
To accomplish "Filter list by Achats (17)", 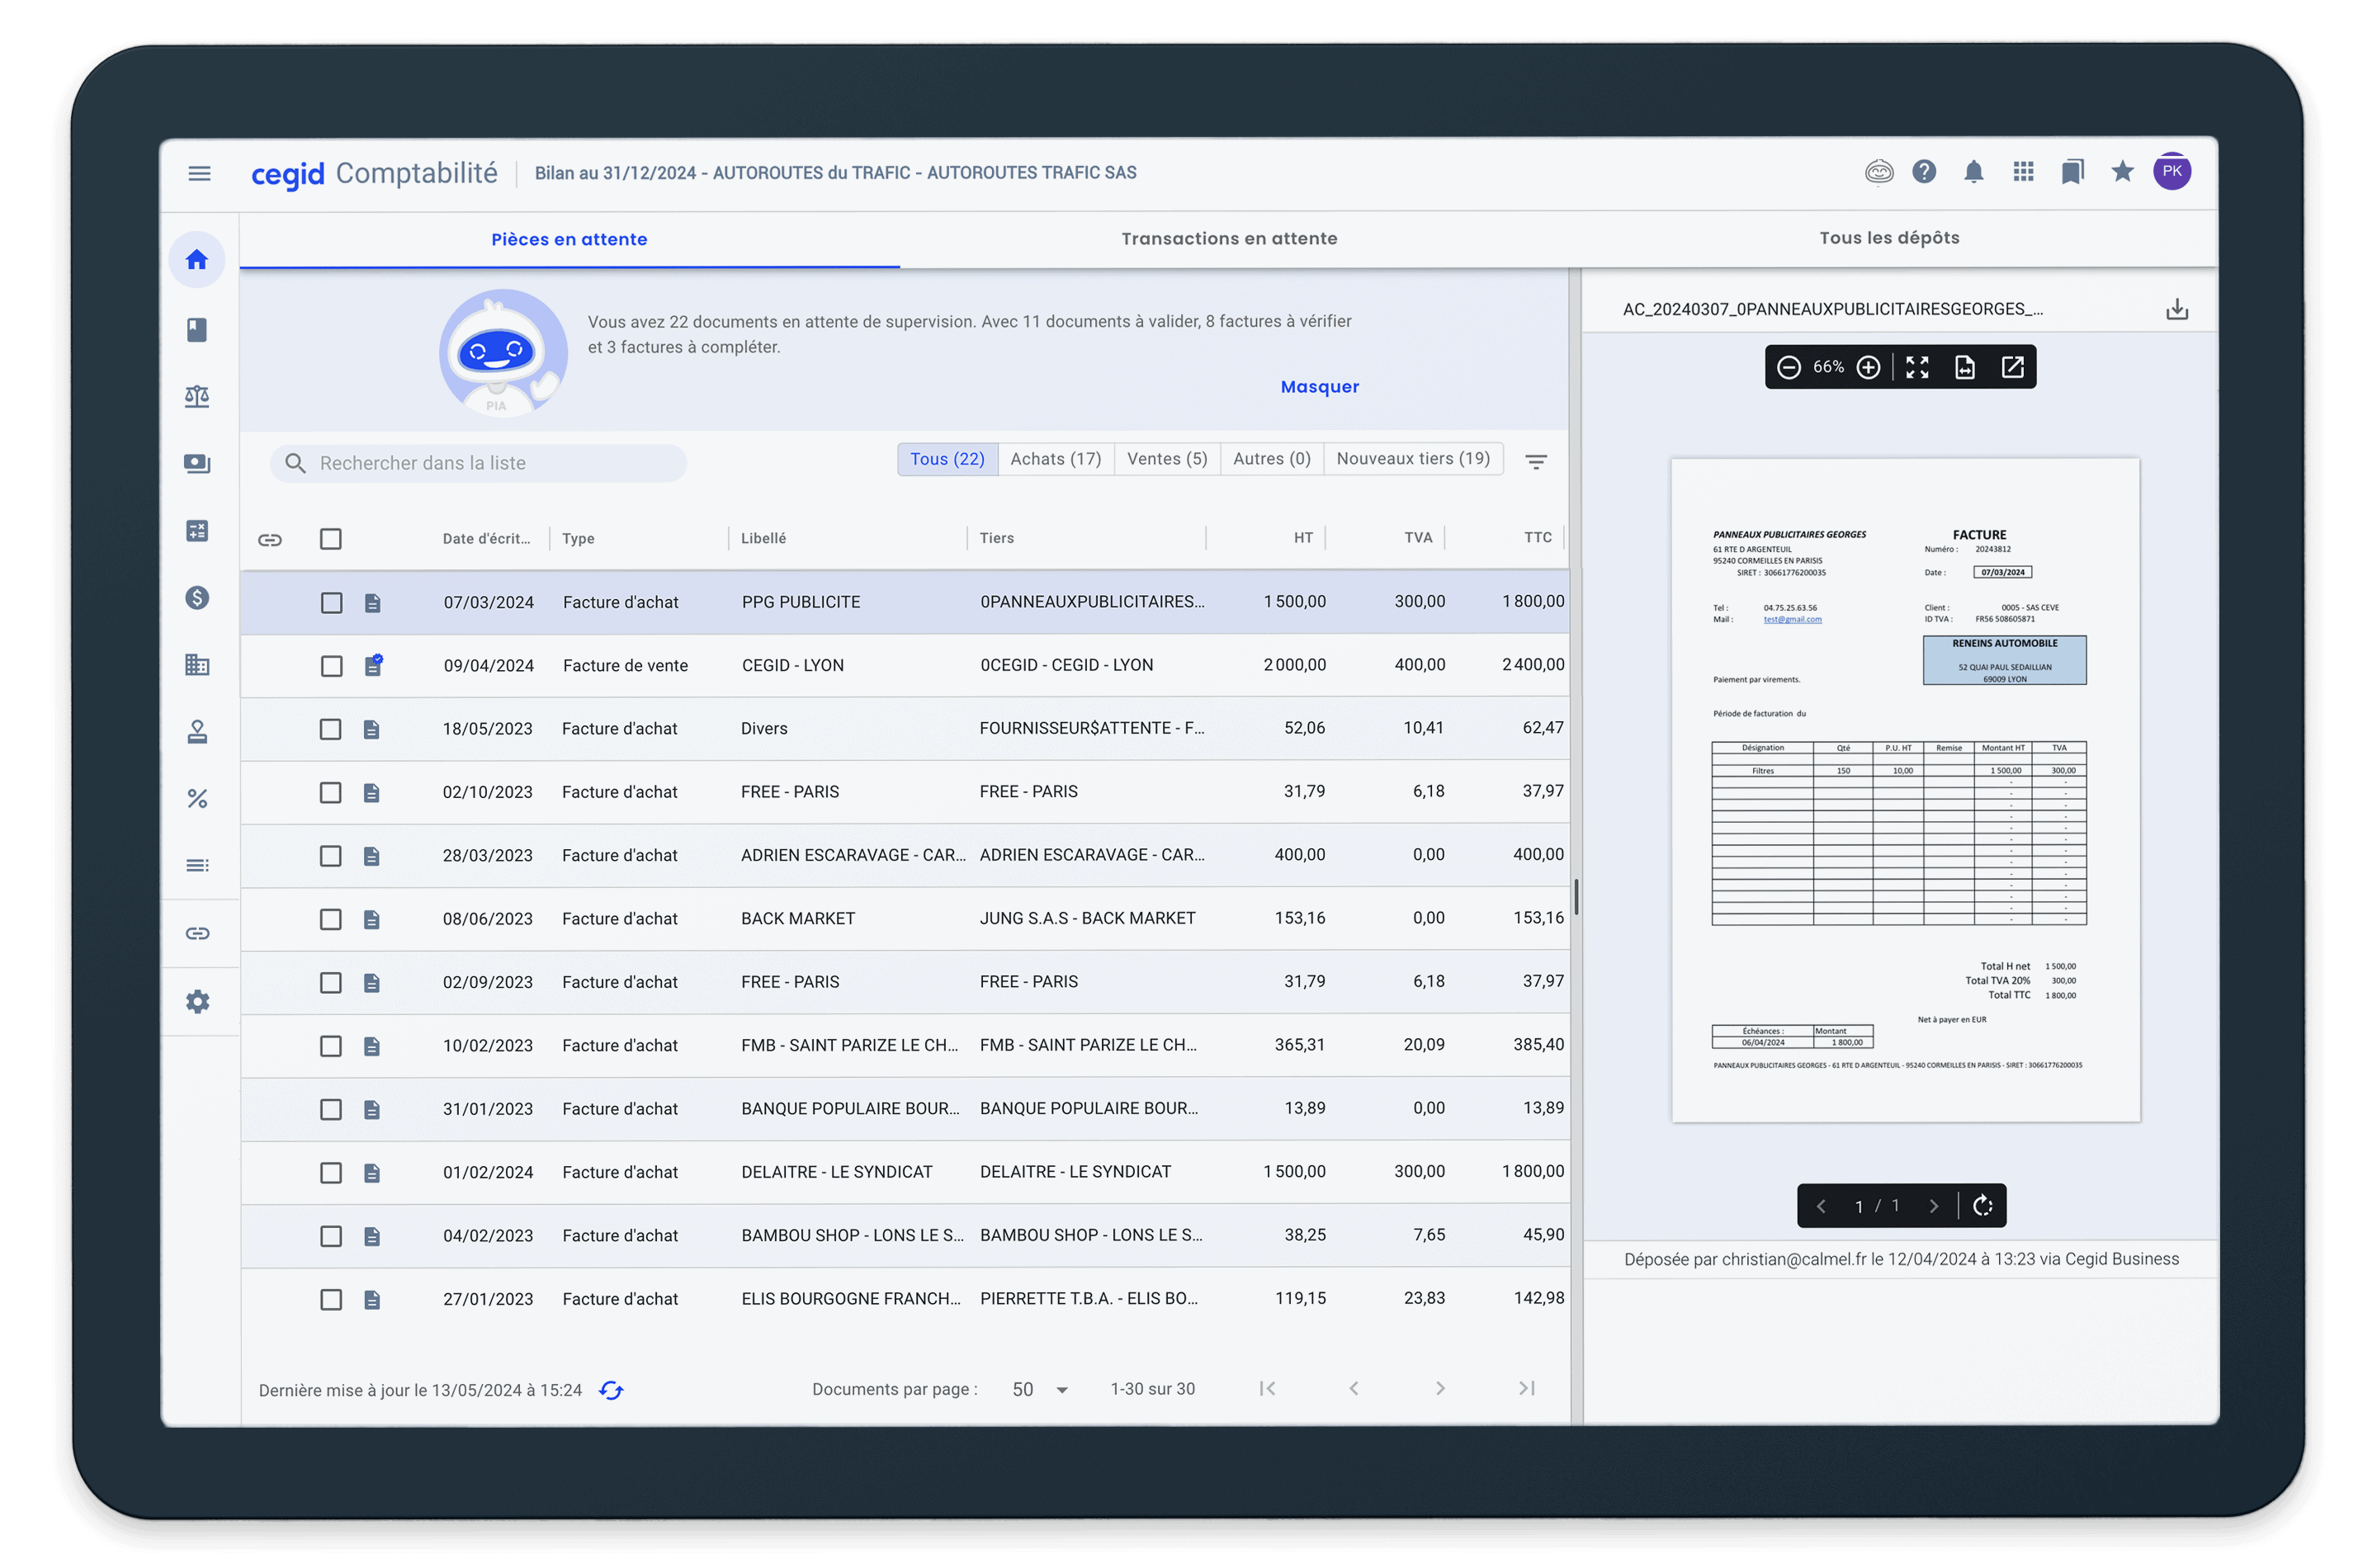I will (x=1055, y=459).
